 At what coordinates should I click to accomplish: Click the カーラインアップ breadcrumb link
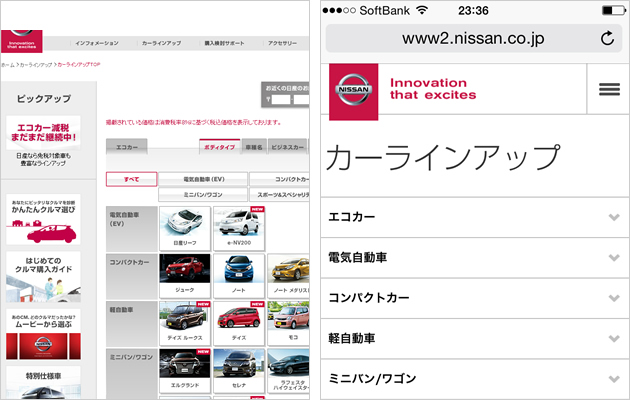(36, 65)
